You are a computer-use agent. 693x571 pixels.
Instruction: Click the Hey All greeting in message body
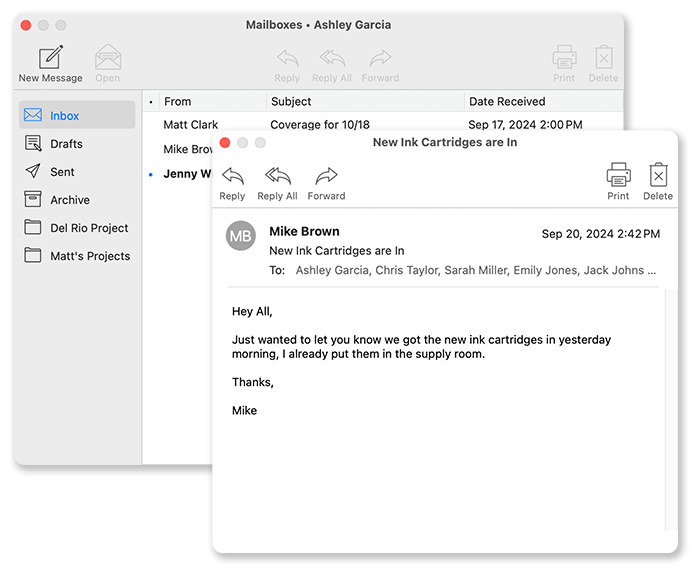click(252, 312)
